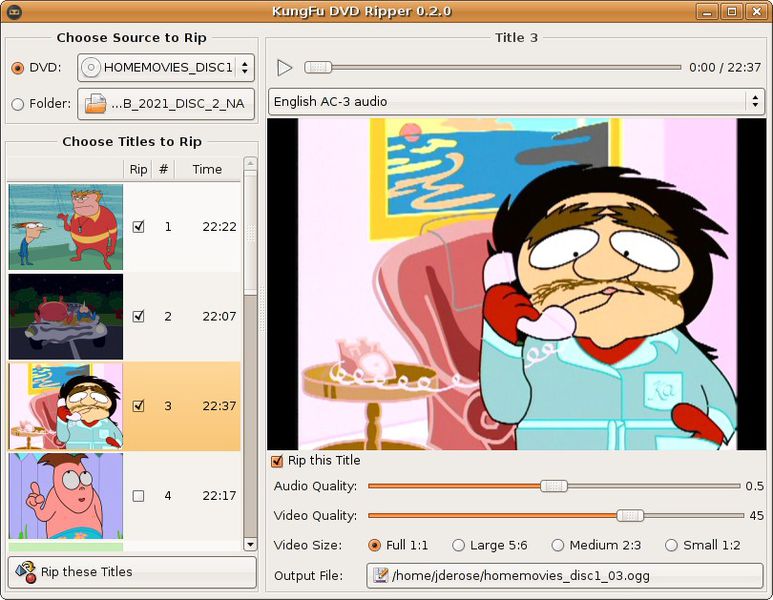Open the English AC-3 audio dropdown

(515, 102)
